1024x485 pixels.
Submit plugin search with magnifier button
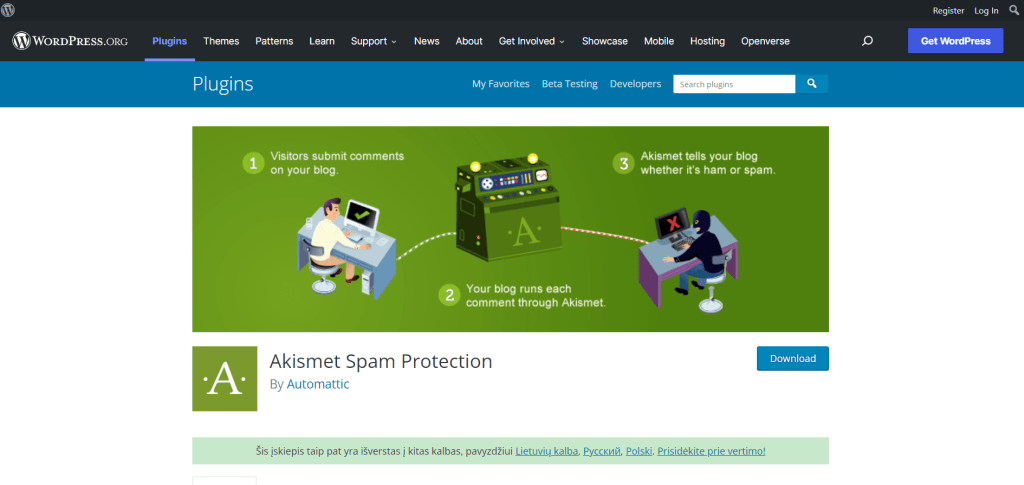point(812,84)
